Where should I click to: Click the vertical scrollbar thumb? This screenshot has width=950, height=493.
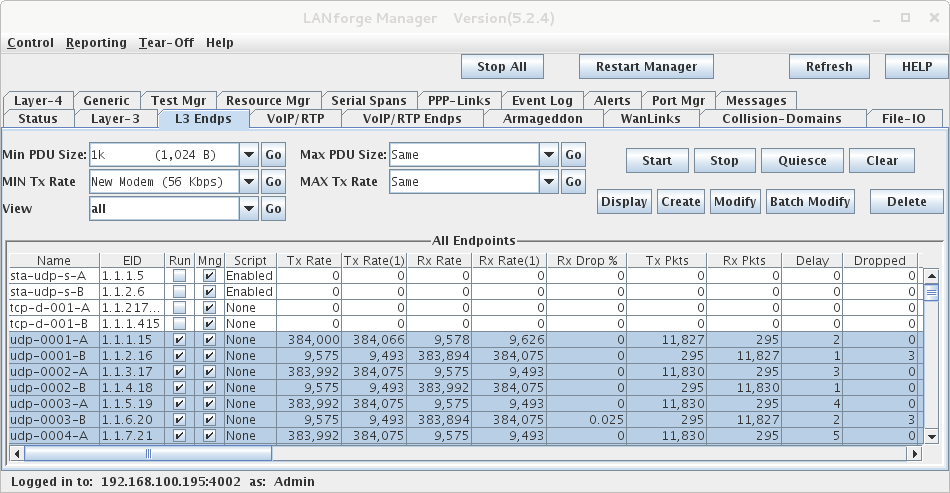pos(931,293)
